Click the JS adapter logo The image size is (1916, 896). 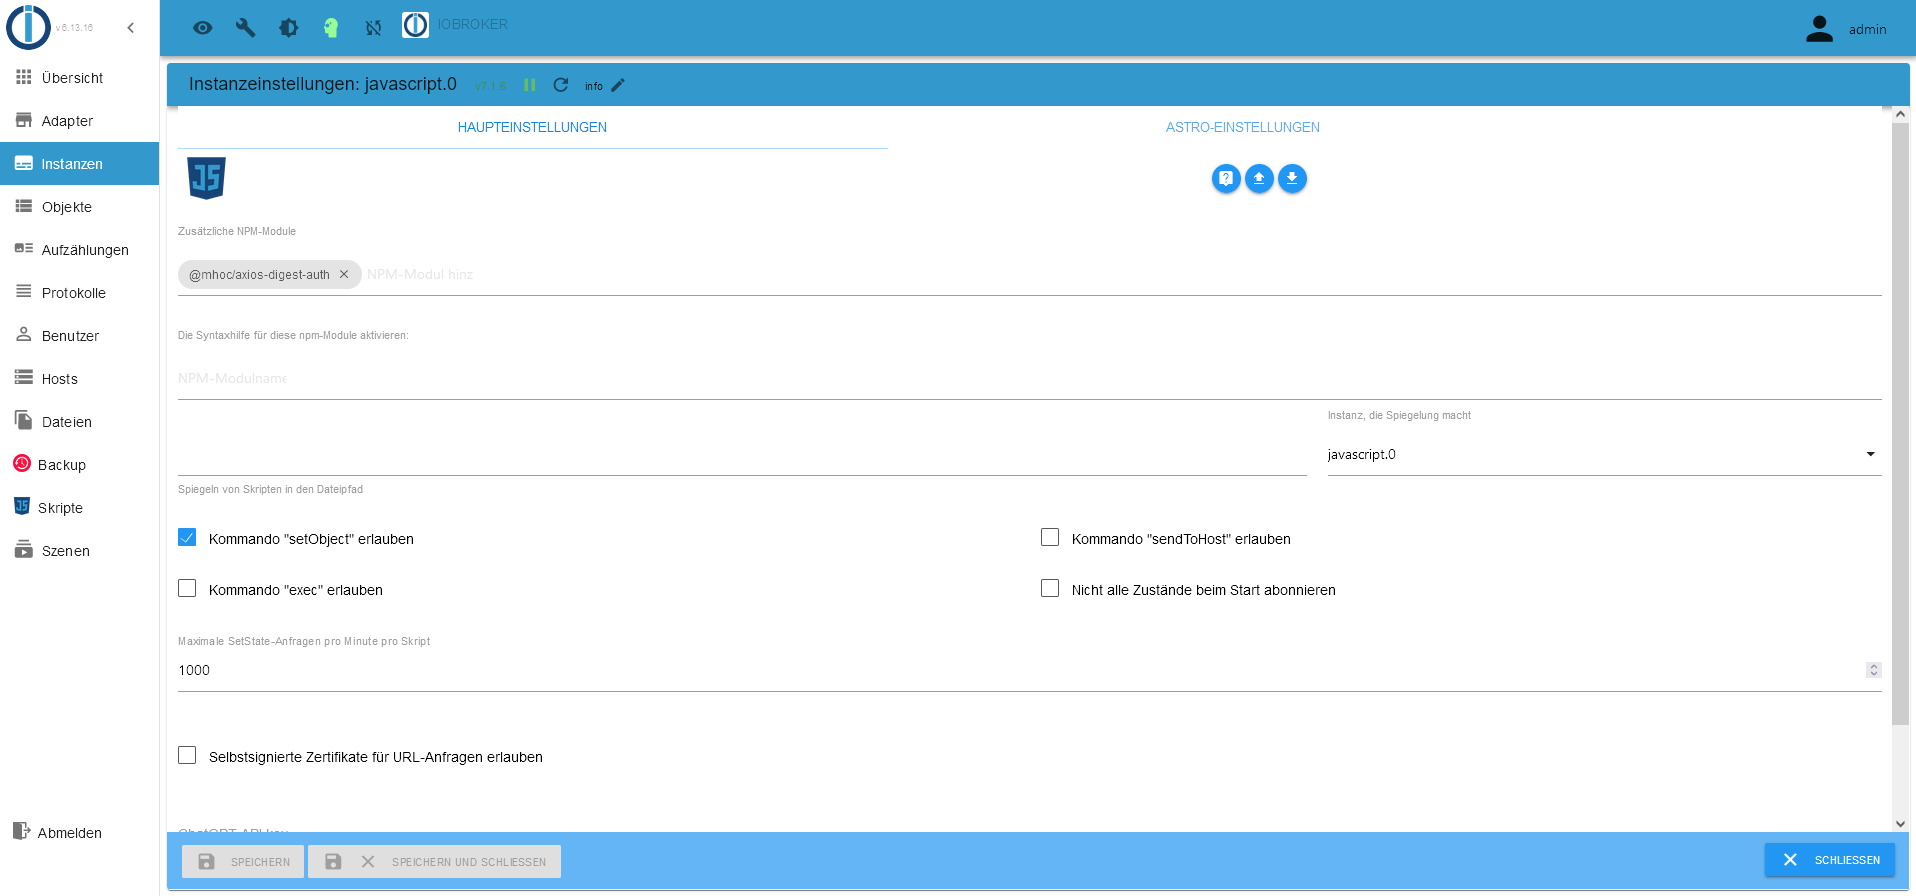point(206,178)
